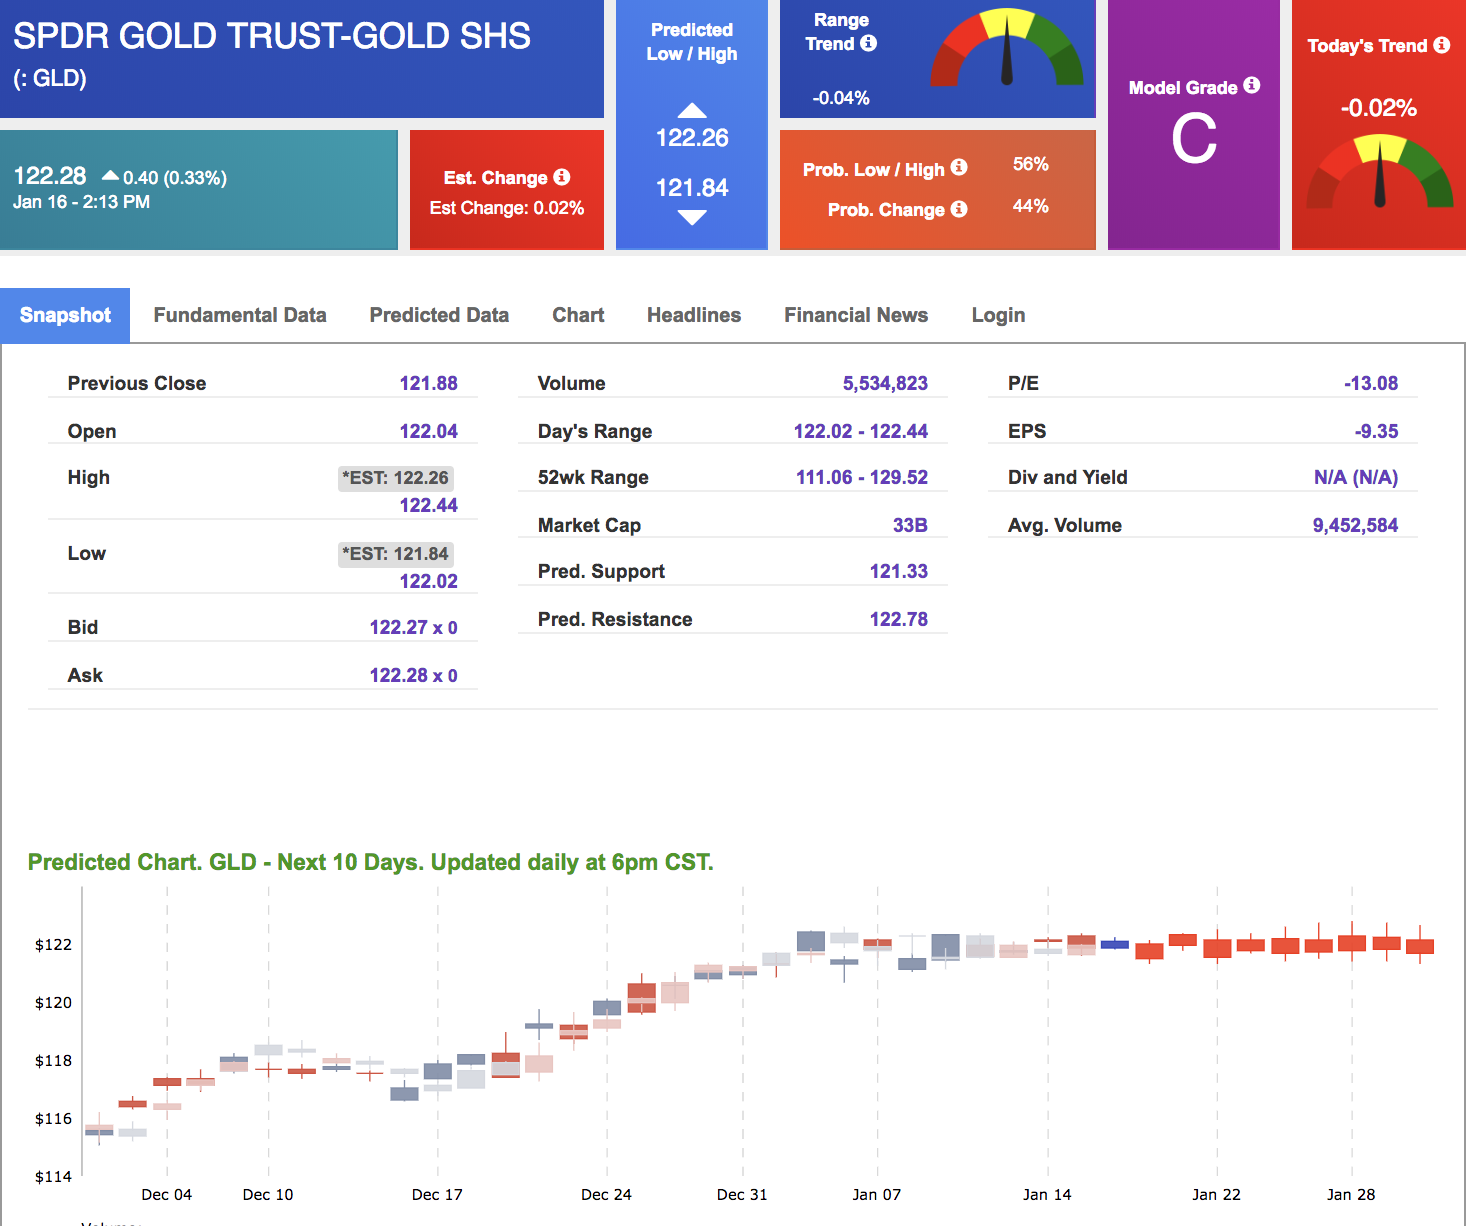Viewport: 1466px width, 1226px height.
Task: Click the *EST: 122.26 high badge
Action: (396, 478)
